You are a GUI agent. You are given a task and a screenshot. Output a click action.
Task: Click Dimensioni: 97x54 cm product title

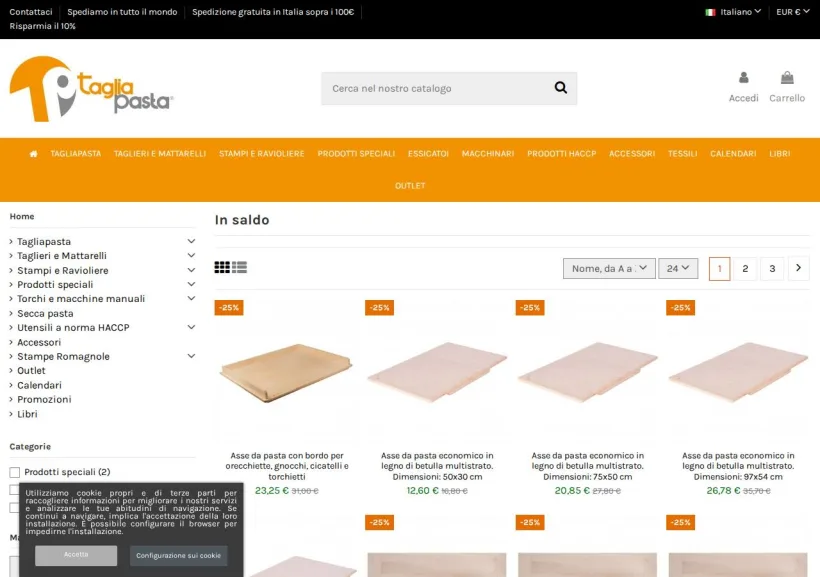[x=738, y=466]
